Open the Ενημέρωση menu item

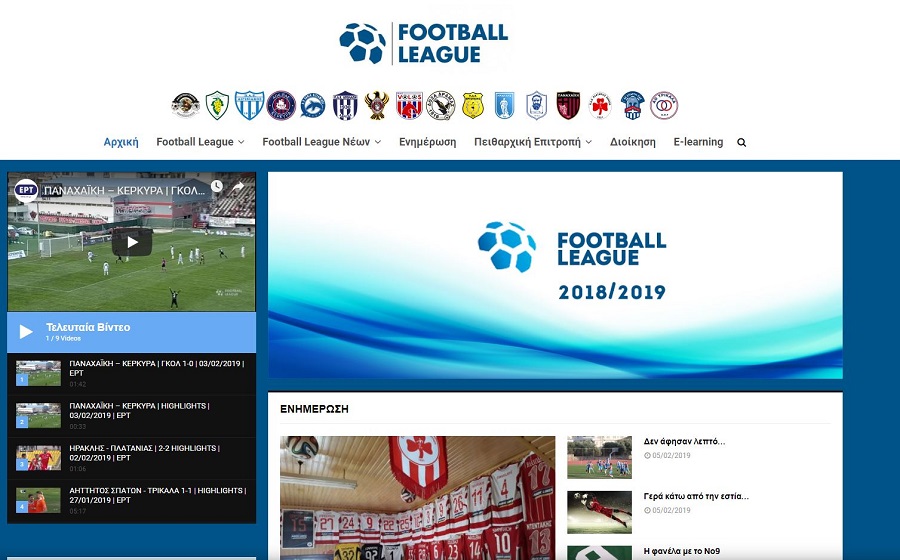click(428, 142)
